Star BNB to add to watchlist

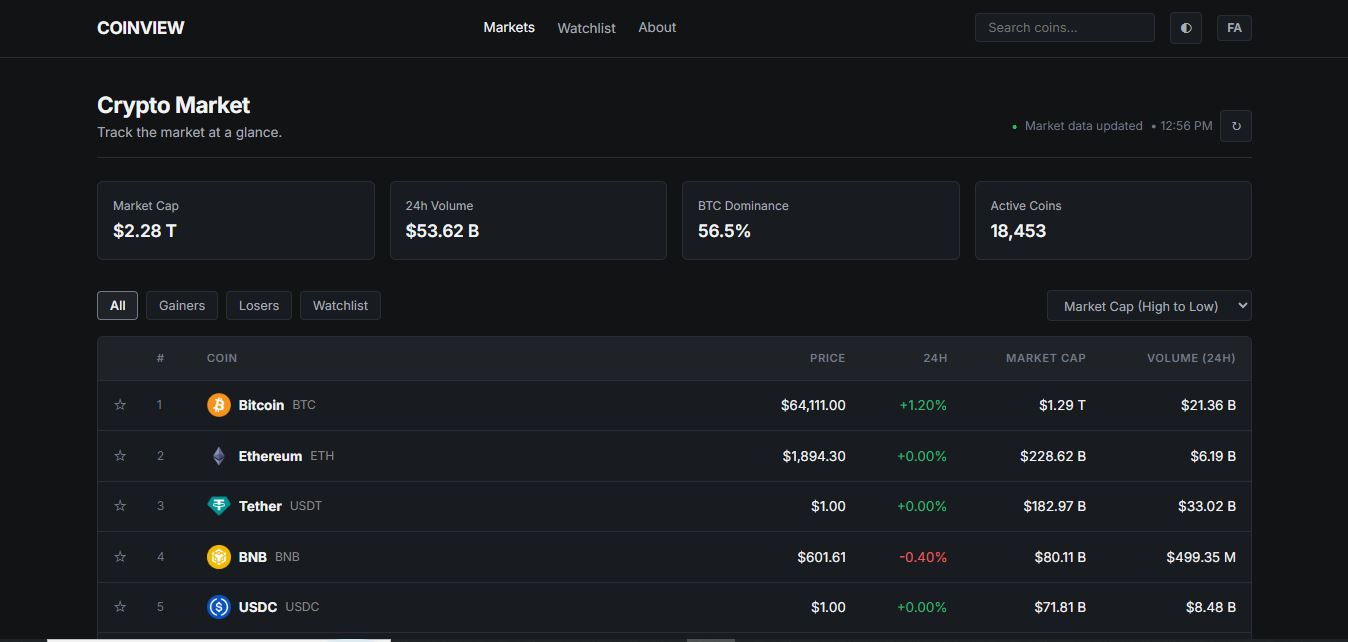point(120,557)
